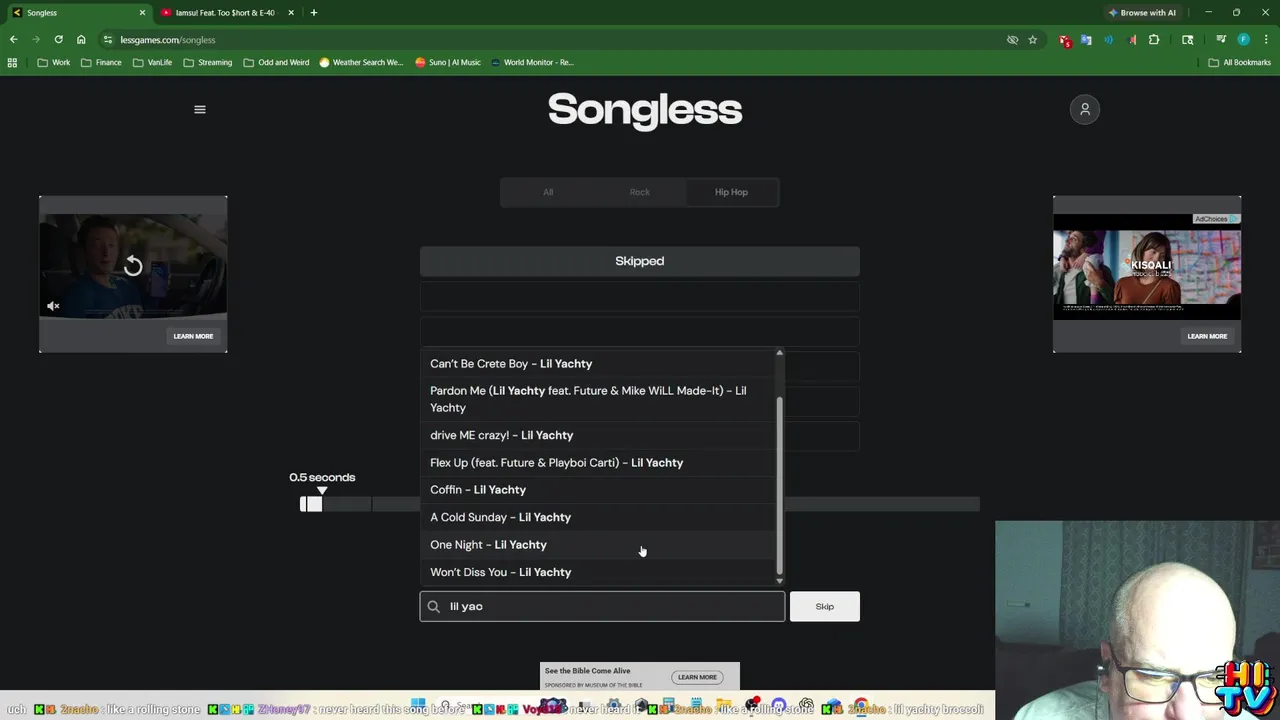Click Learn More on right ad
The width and height of the screenshot is (1280, 720).
click(1207, 336)
